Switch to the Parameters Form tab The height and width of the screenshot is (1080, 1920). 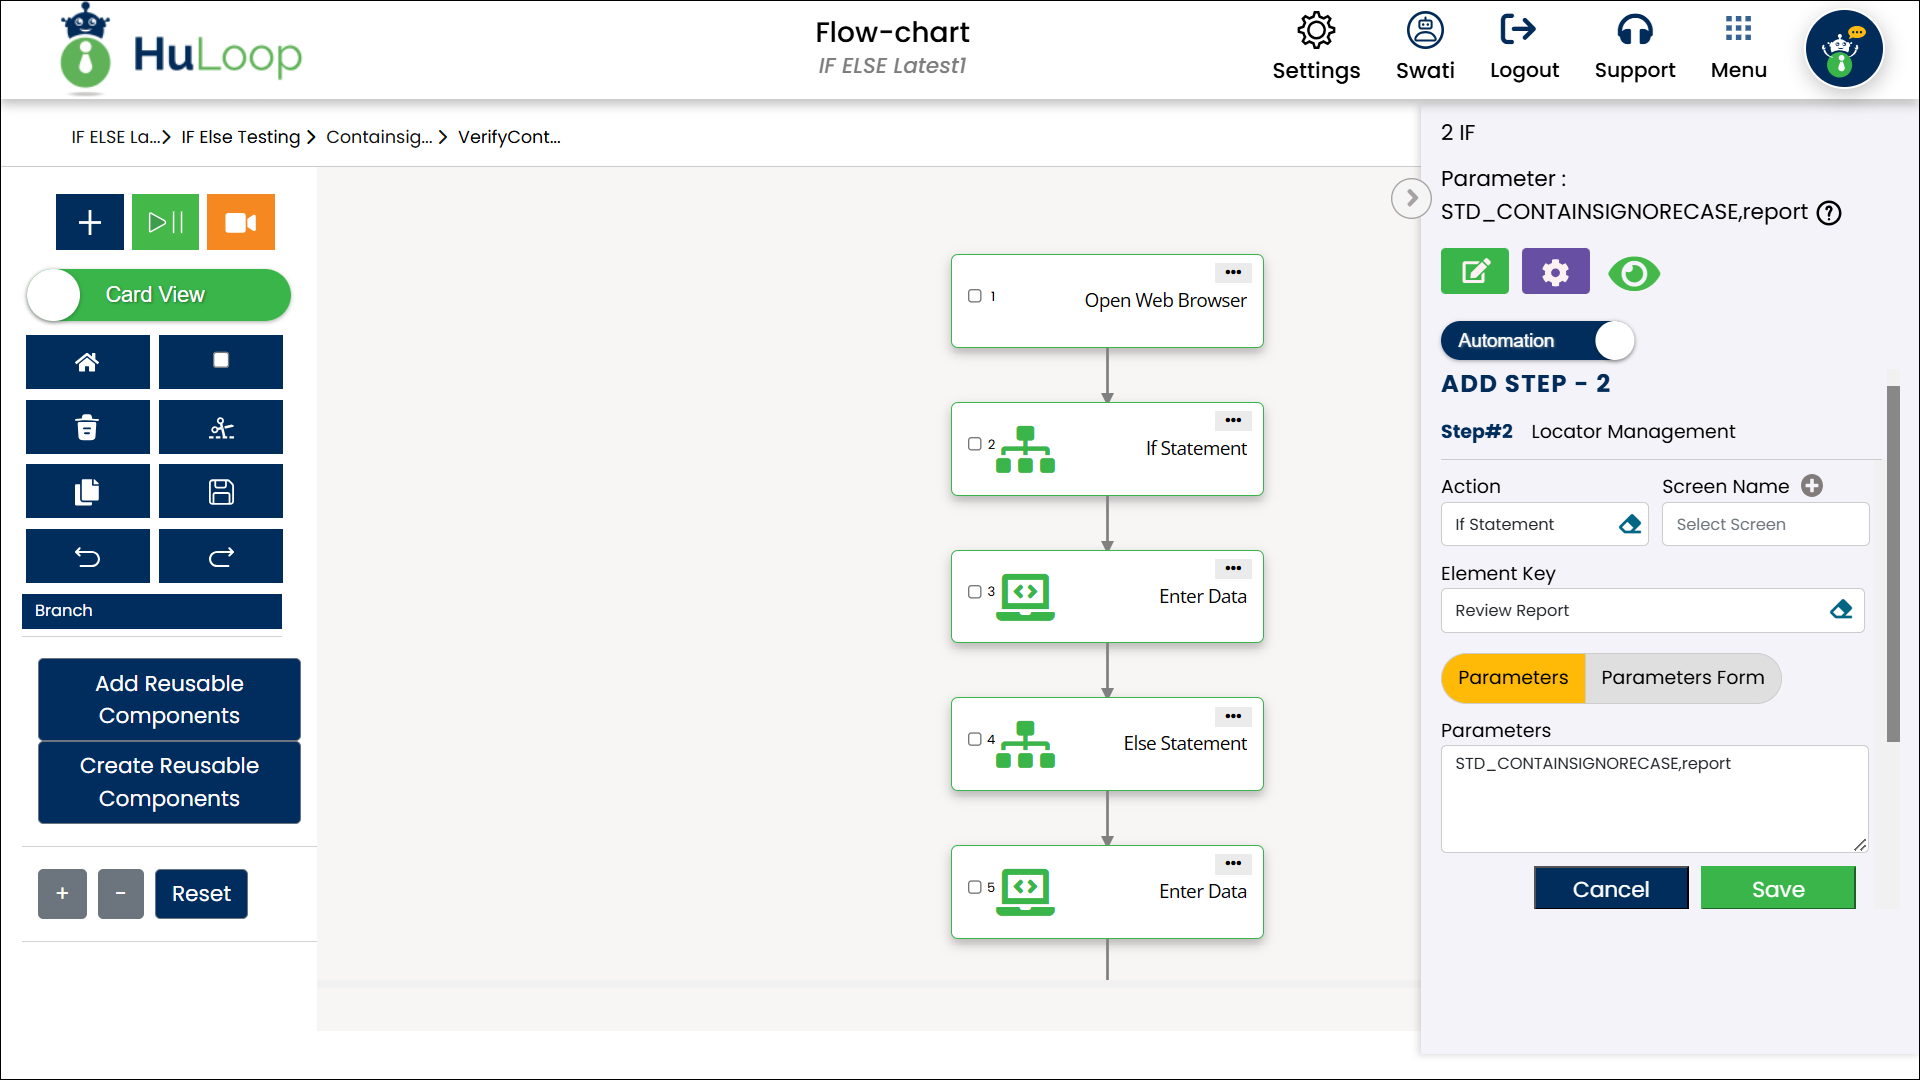[1682, 678]
